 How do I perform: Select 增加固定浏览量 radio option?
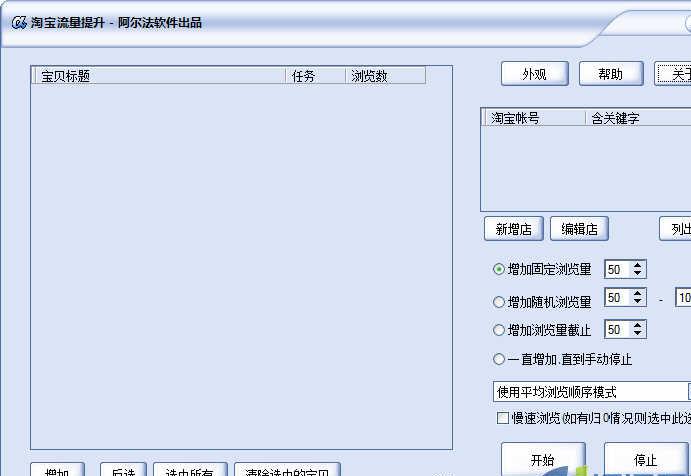coord(498,269)
